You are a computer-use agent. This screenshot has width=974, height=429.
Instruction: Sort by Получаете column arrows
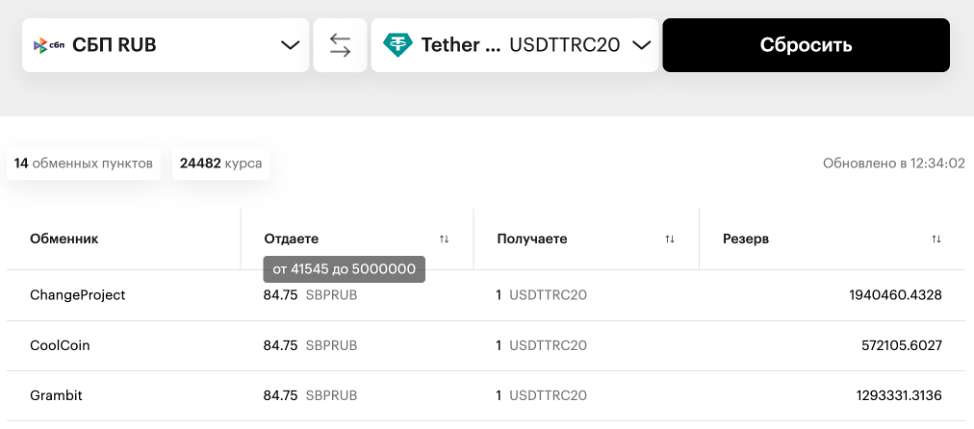tap(670, 240)
